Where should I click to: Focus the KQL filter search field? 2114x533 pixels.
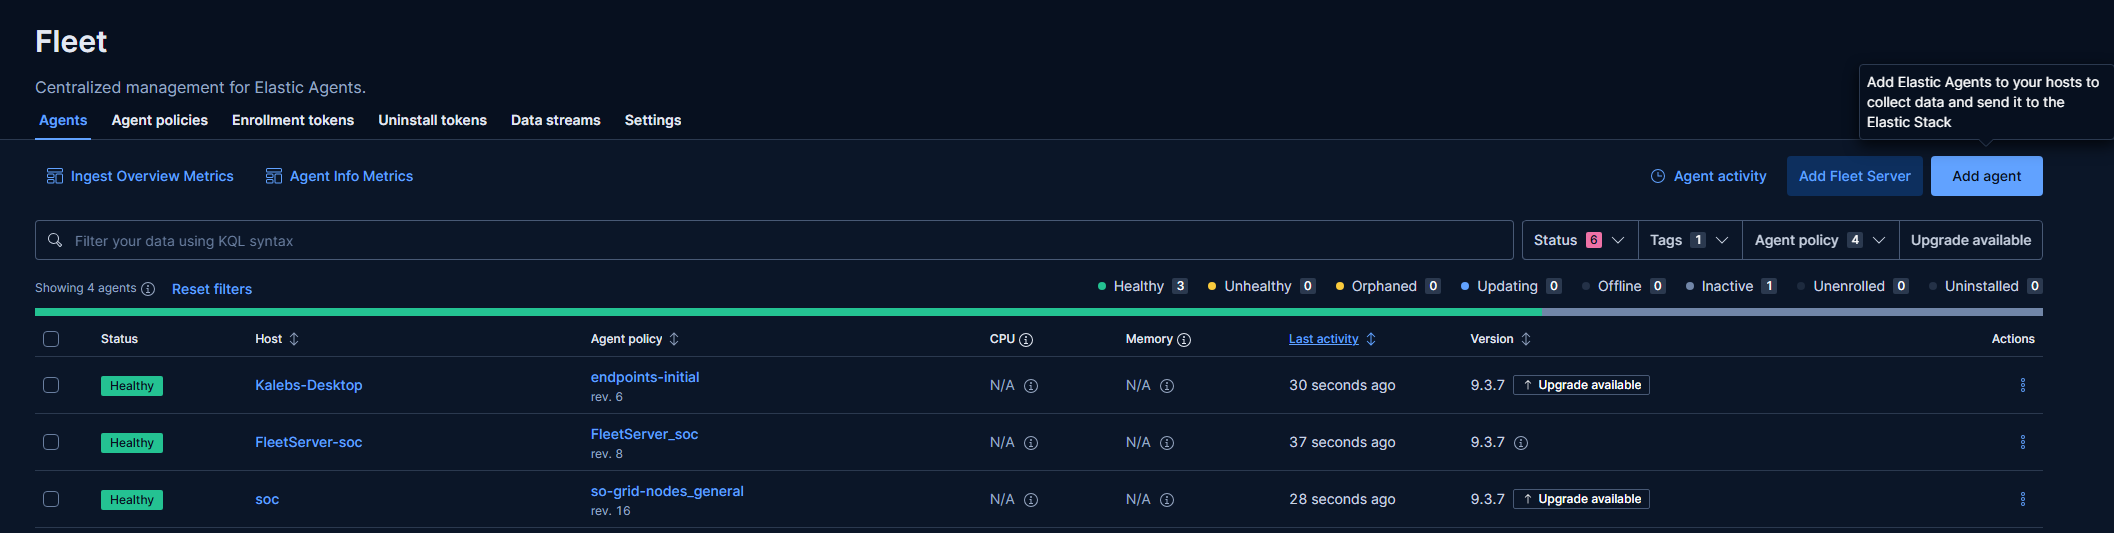pyautogui.click(x=774, y=240)
